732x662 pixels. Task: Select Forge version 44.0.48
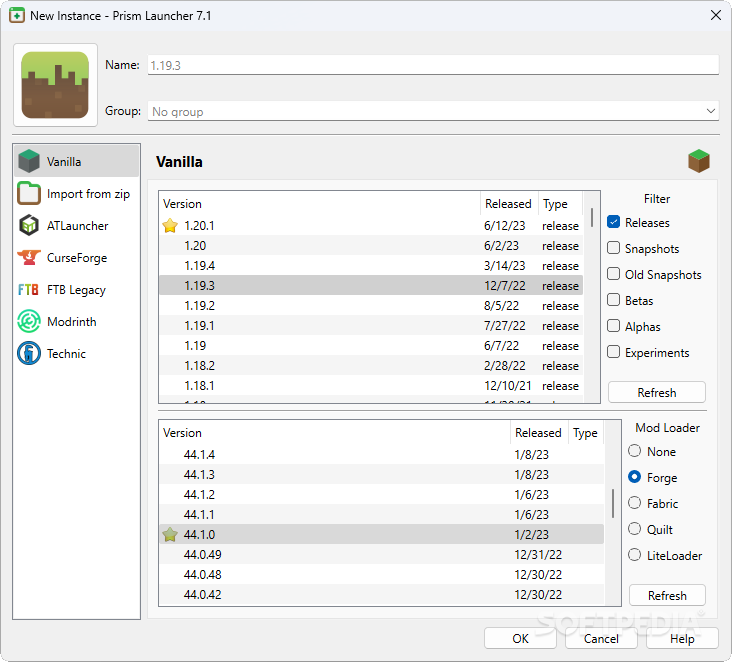[x=381, y=575]
